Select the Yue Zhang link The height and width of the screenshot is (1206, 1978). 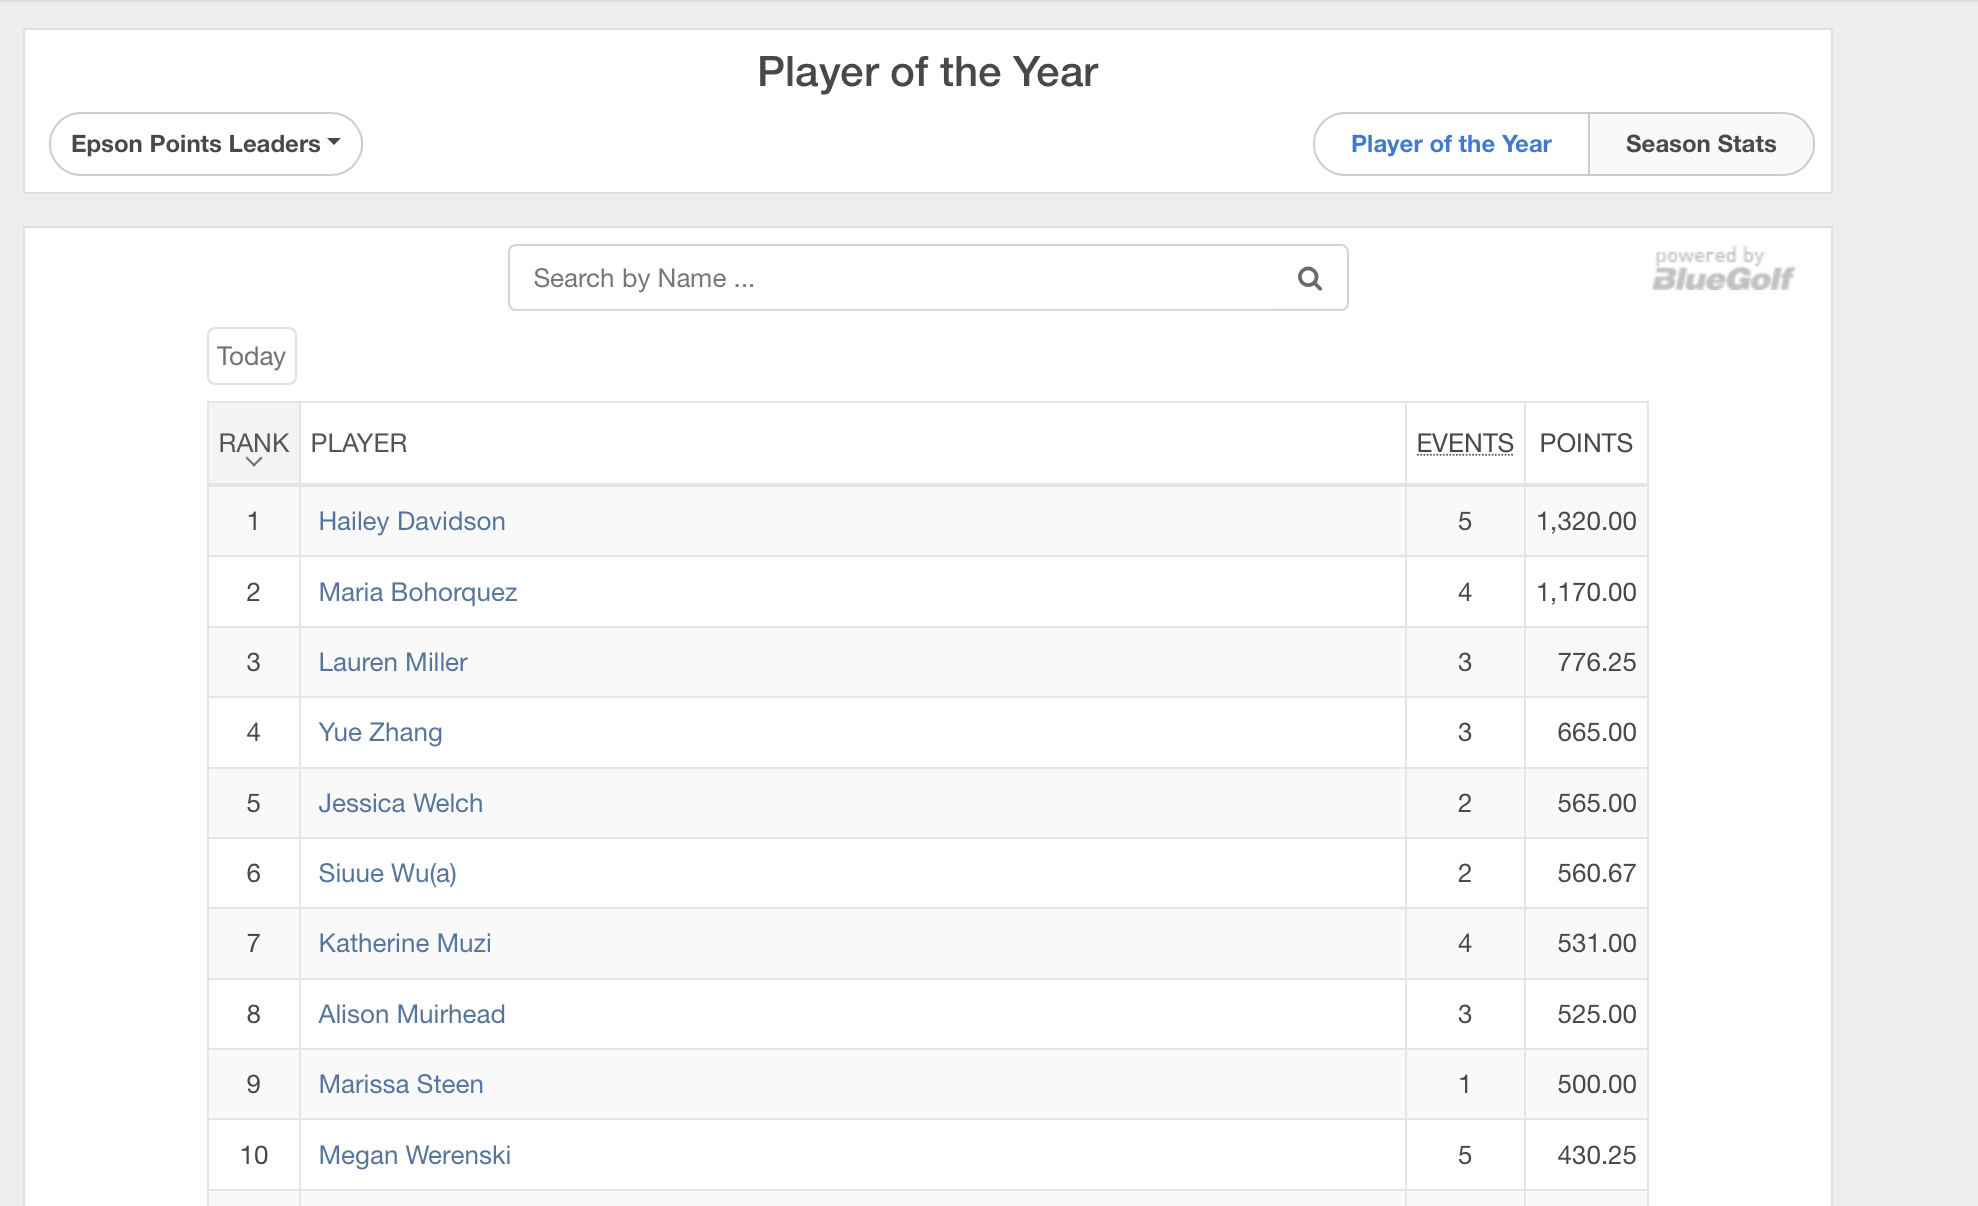coord(380,732)
